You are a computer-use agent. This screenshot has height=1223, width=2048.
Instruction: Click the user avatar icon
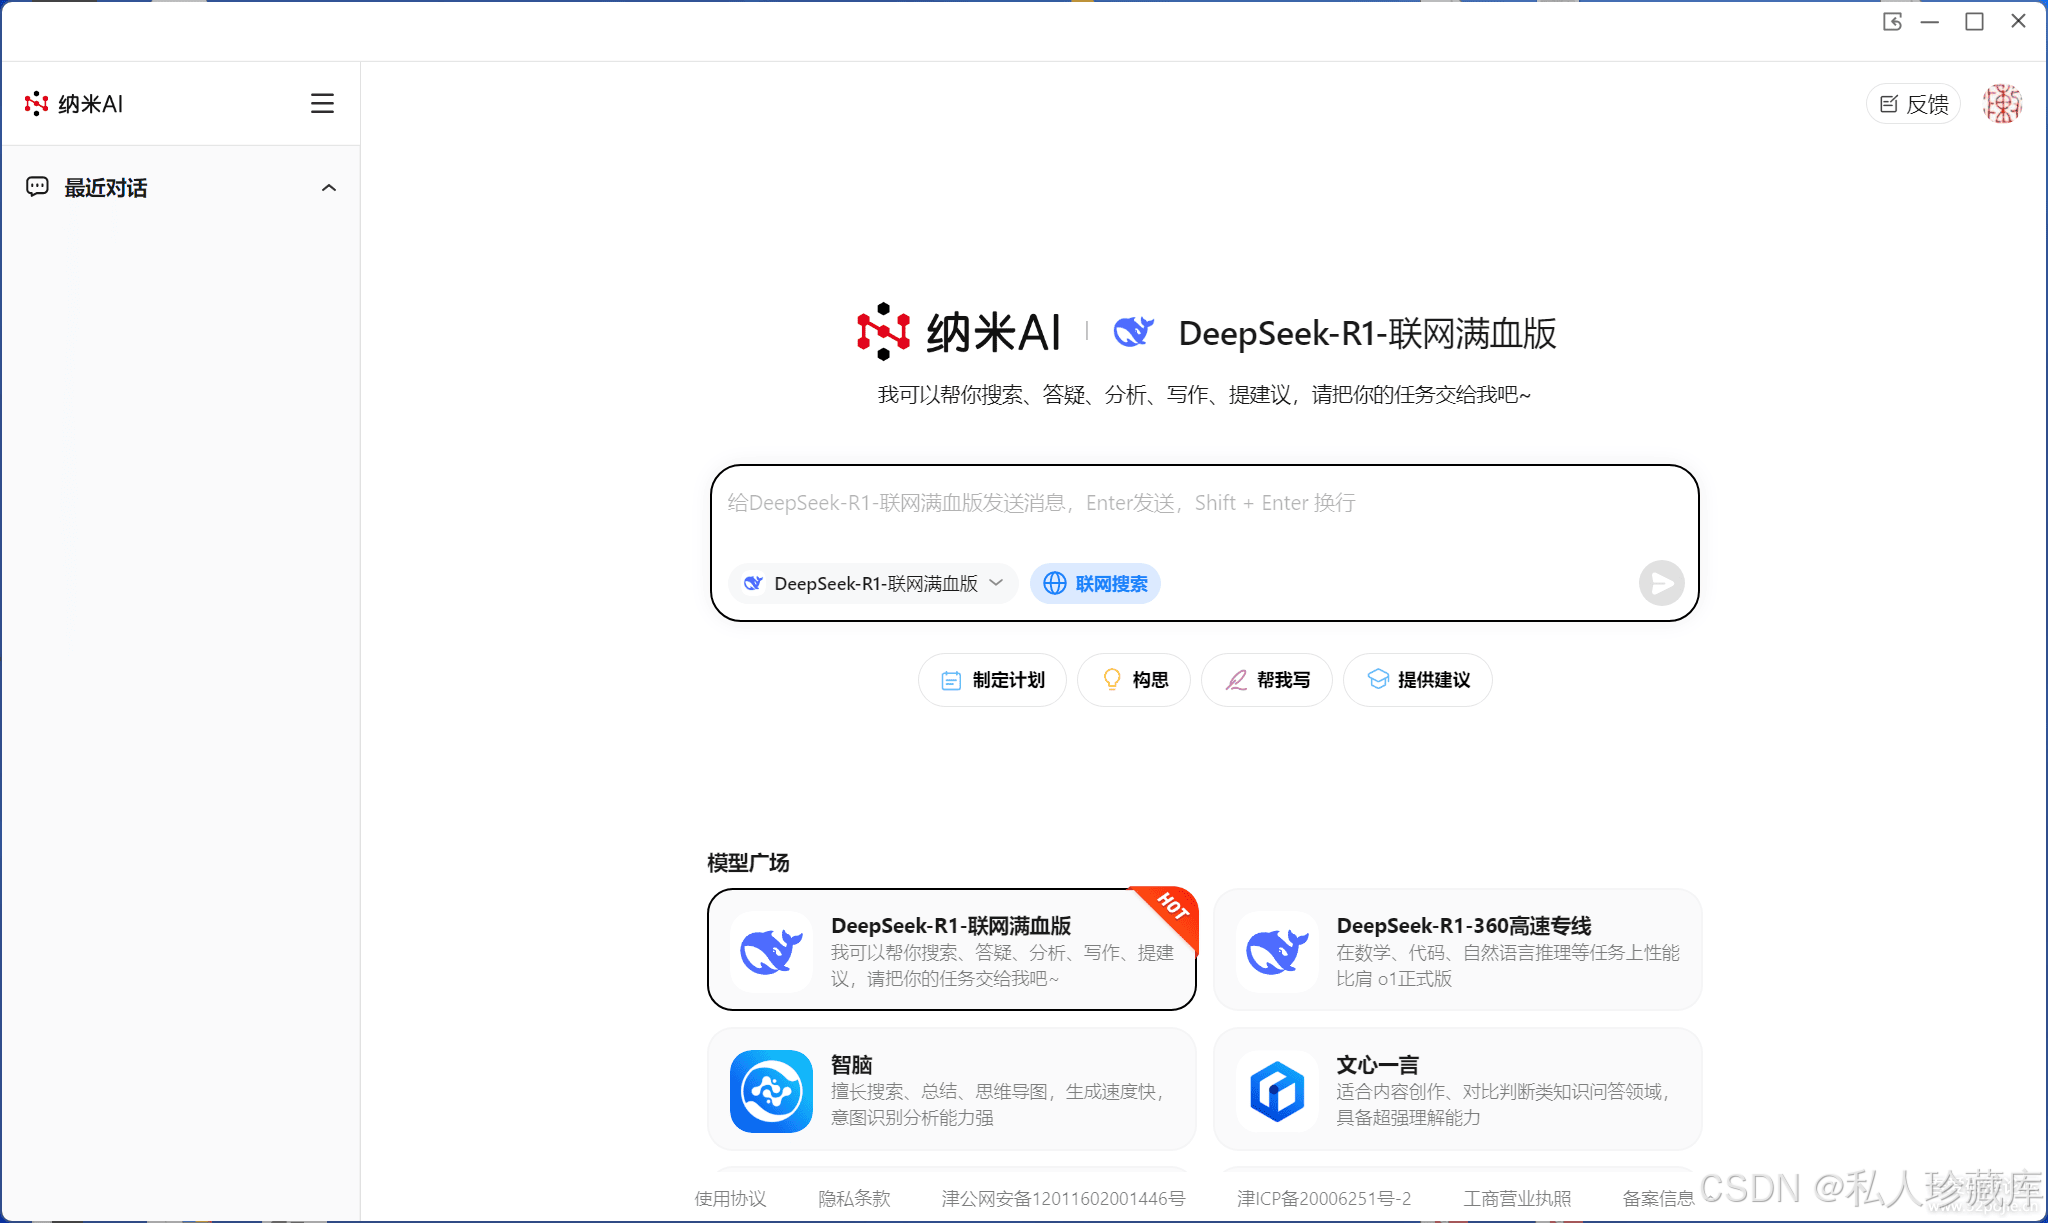[x=2002, y=104]
